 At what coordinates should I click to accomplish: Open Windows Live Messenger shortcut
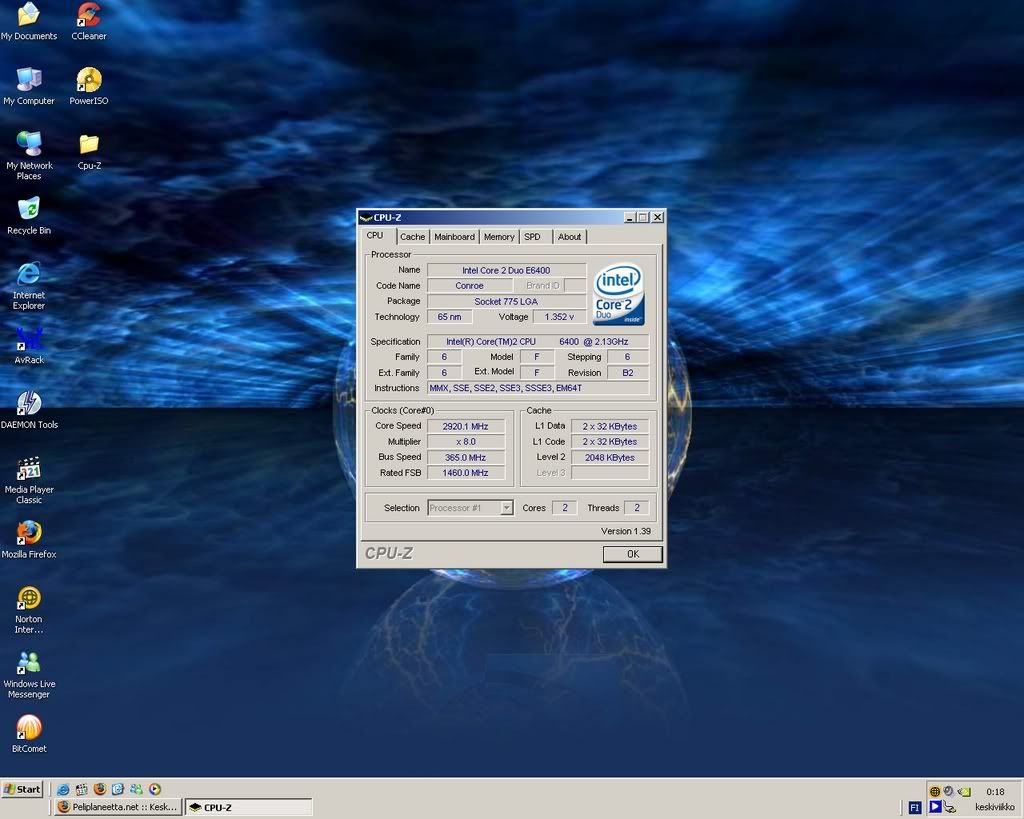29,663
